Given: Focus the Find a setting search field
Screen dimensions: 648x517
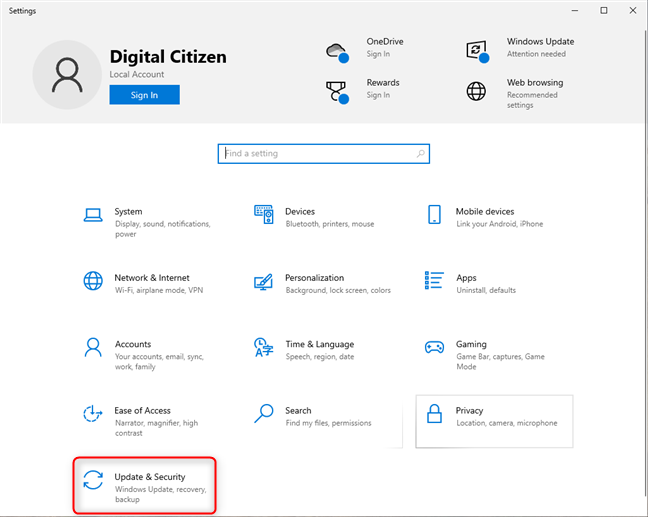Looking at the screenshot, I should tap(324, 154).
